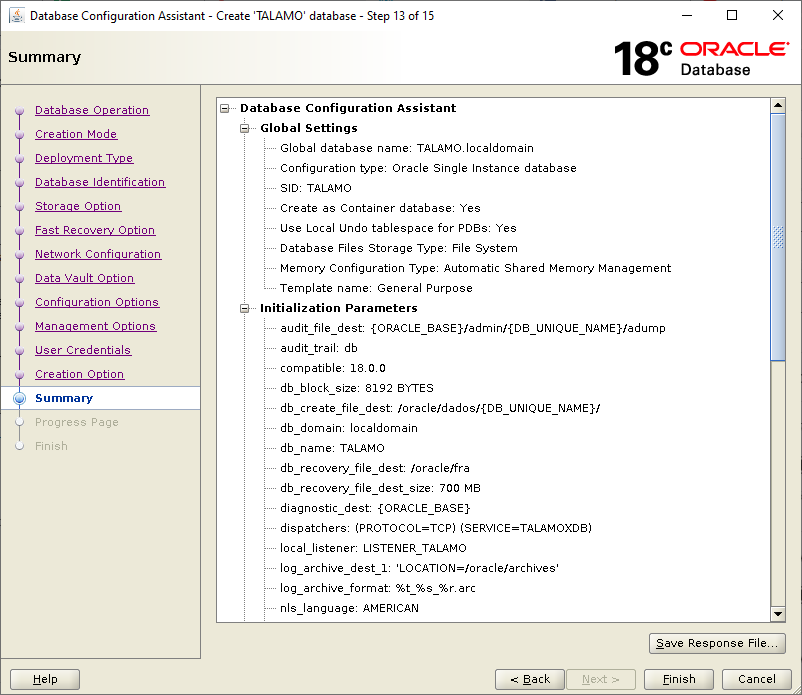The image size is (802, 695).
Task: Select the diagnostic_dest parameter row
Action: tap(375, 508)
